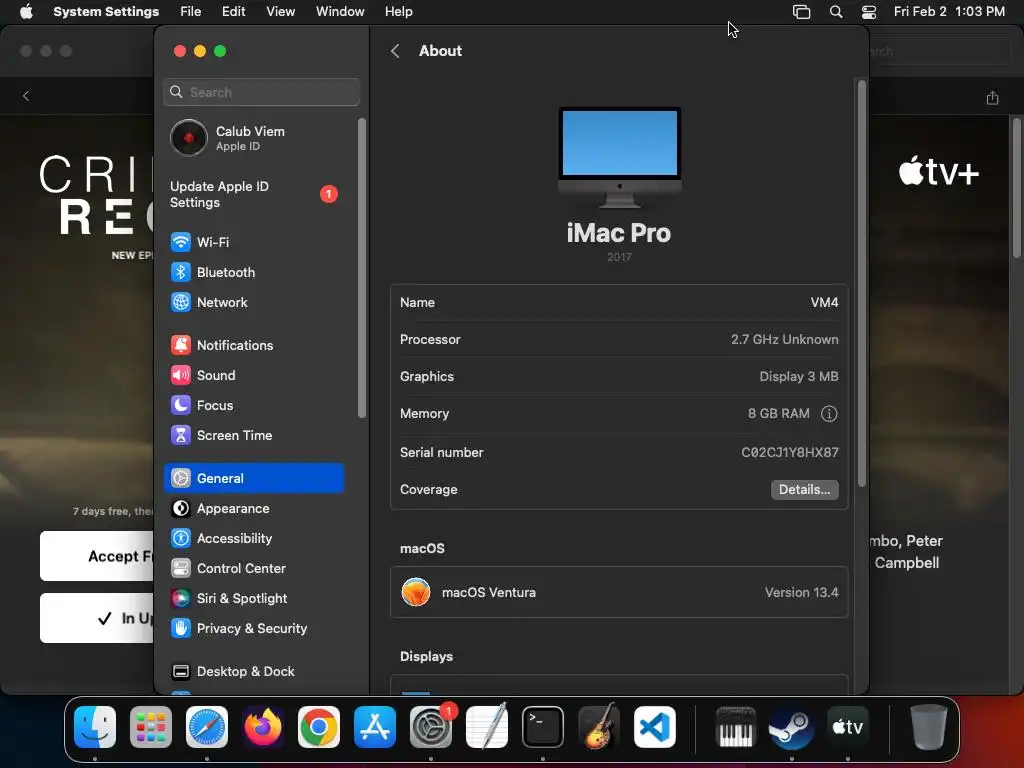Click the sidebar scrollbar
Viewport: 1024px width, 768px height.
click(361, 268)
